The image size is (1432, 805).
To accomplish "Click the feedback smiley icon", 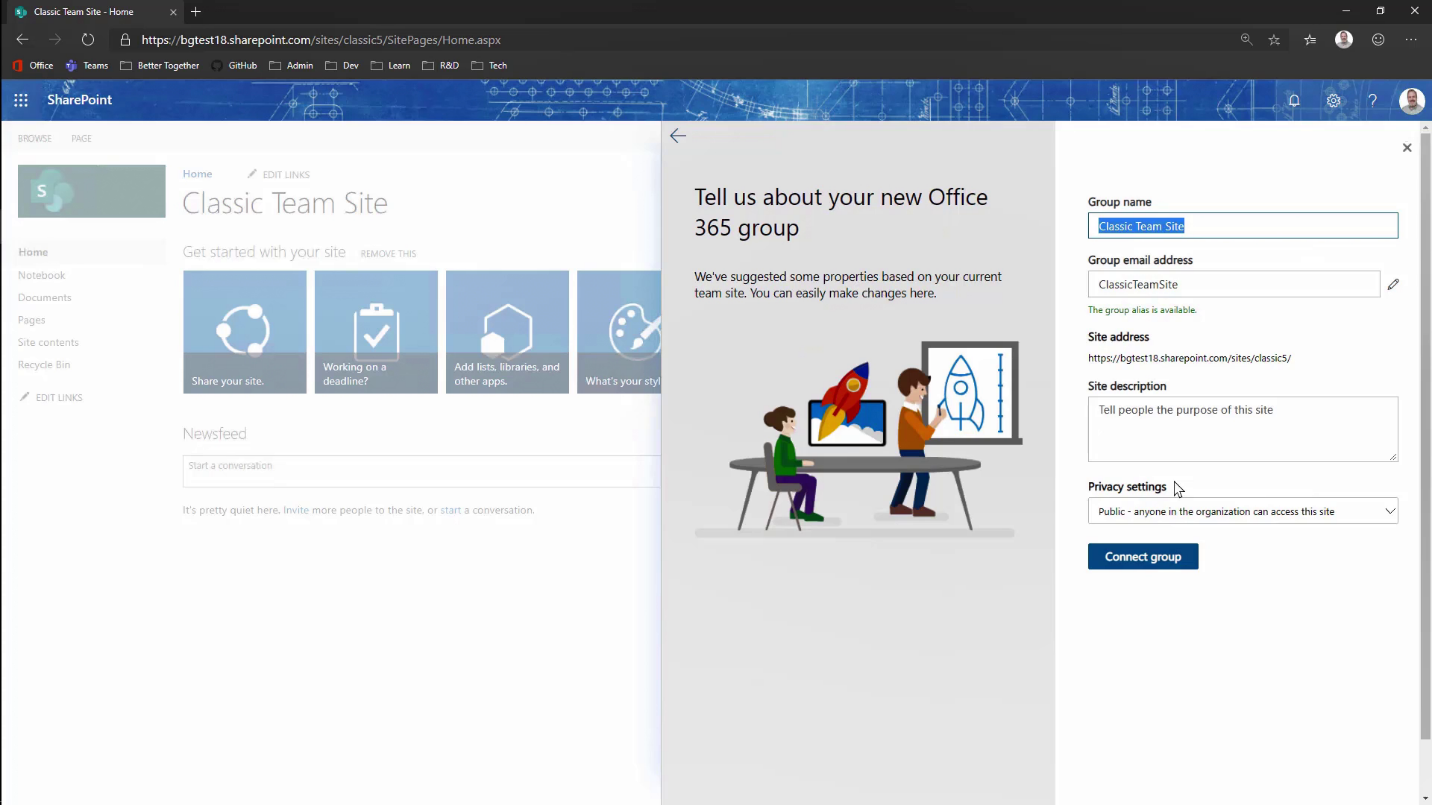I will [x=1378, y=40].
